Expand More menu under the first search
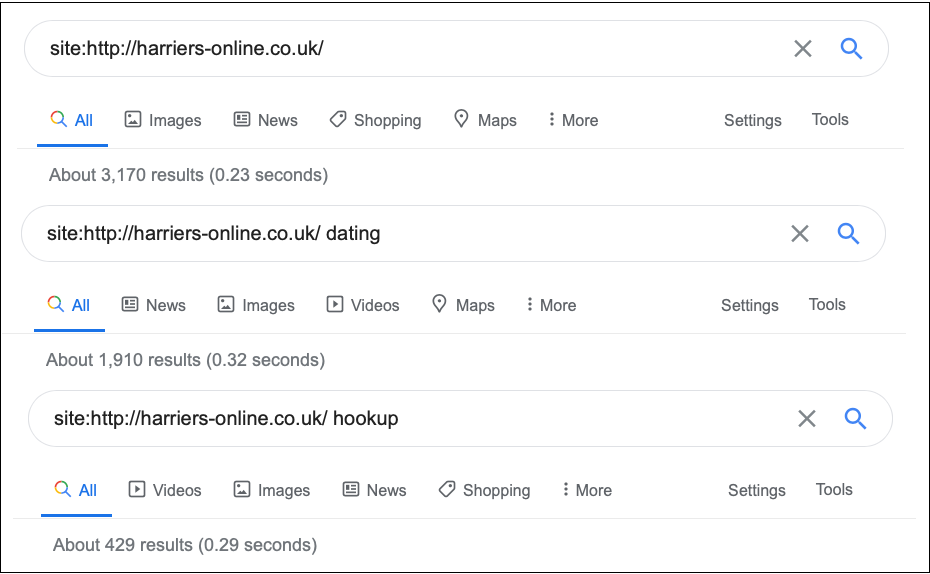Screen dimensions: 930x574 coord(573,120)
